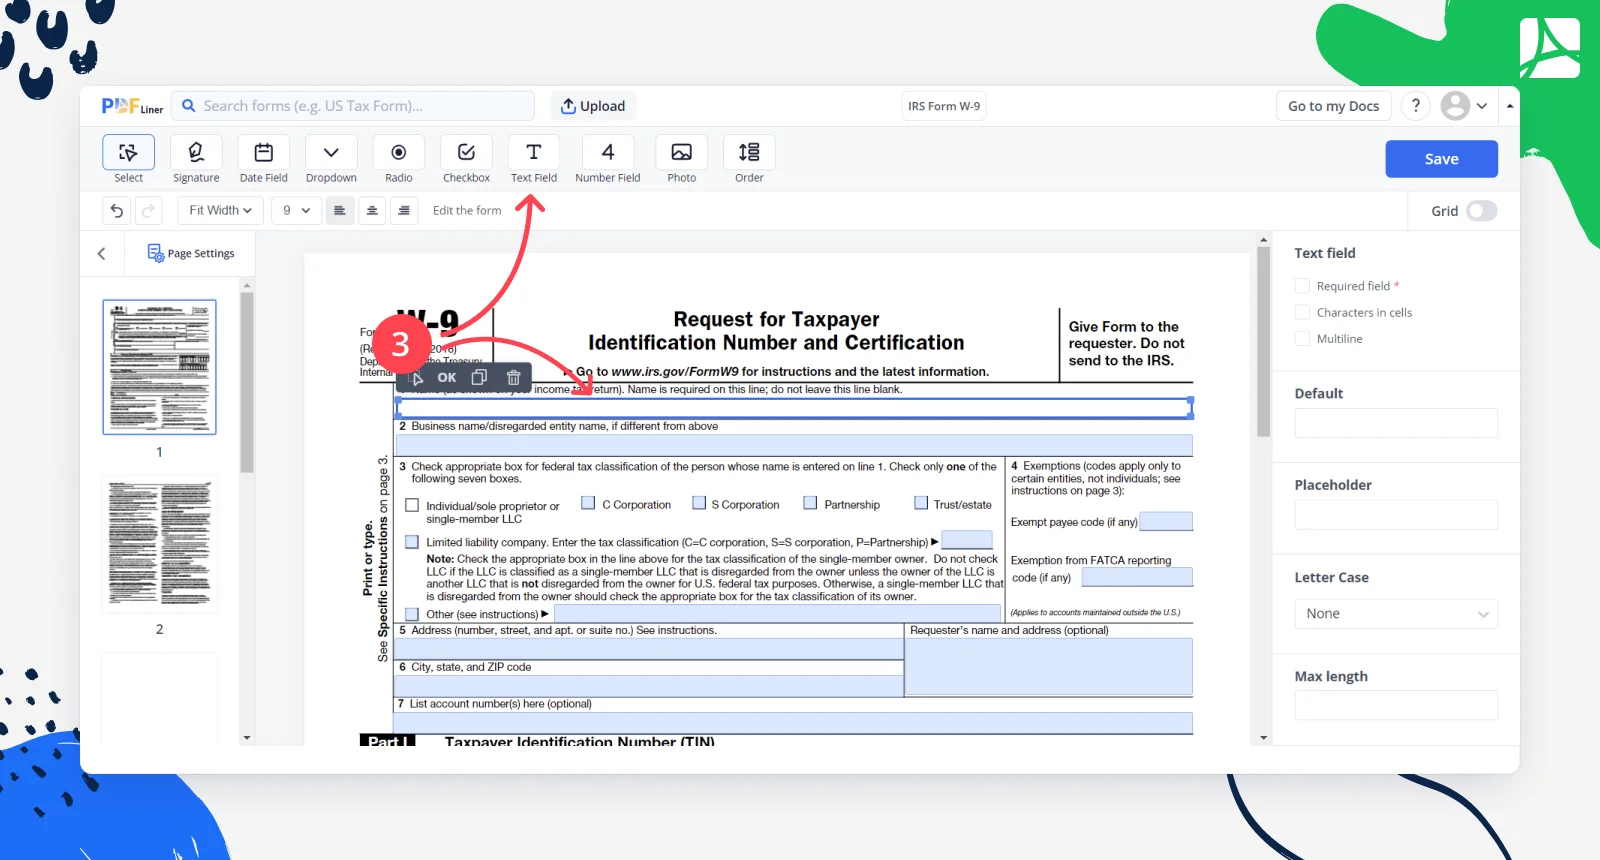This screenshot has width=1600, height=860.
Task: Tick the C Corporation checkbox
Action: tap(588, 503)
